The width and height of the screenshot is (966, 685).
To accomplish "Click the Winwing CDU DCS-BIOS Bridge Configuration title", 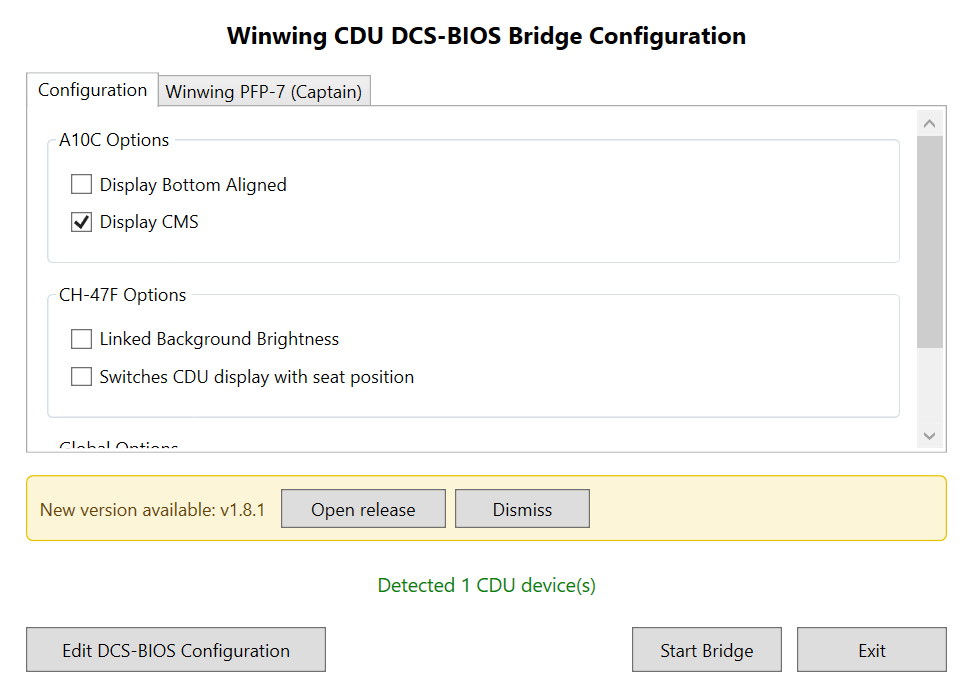I will click(486, 37).
